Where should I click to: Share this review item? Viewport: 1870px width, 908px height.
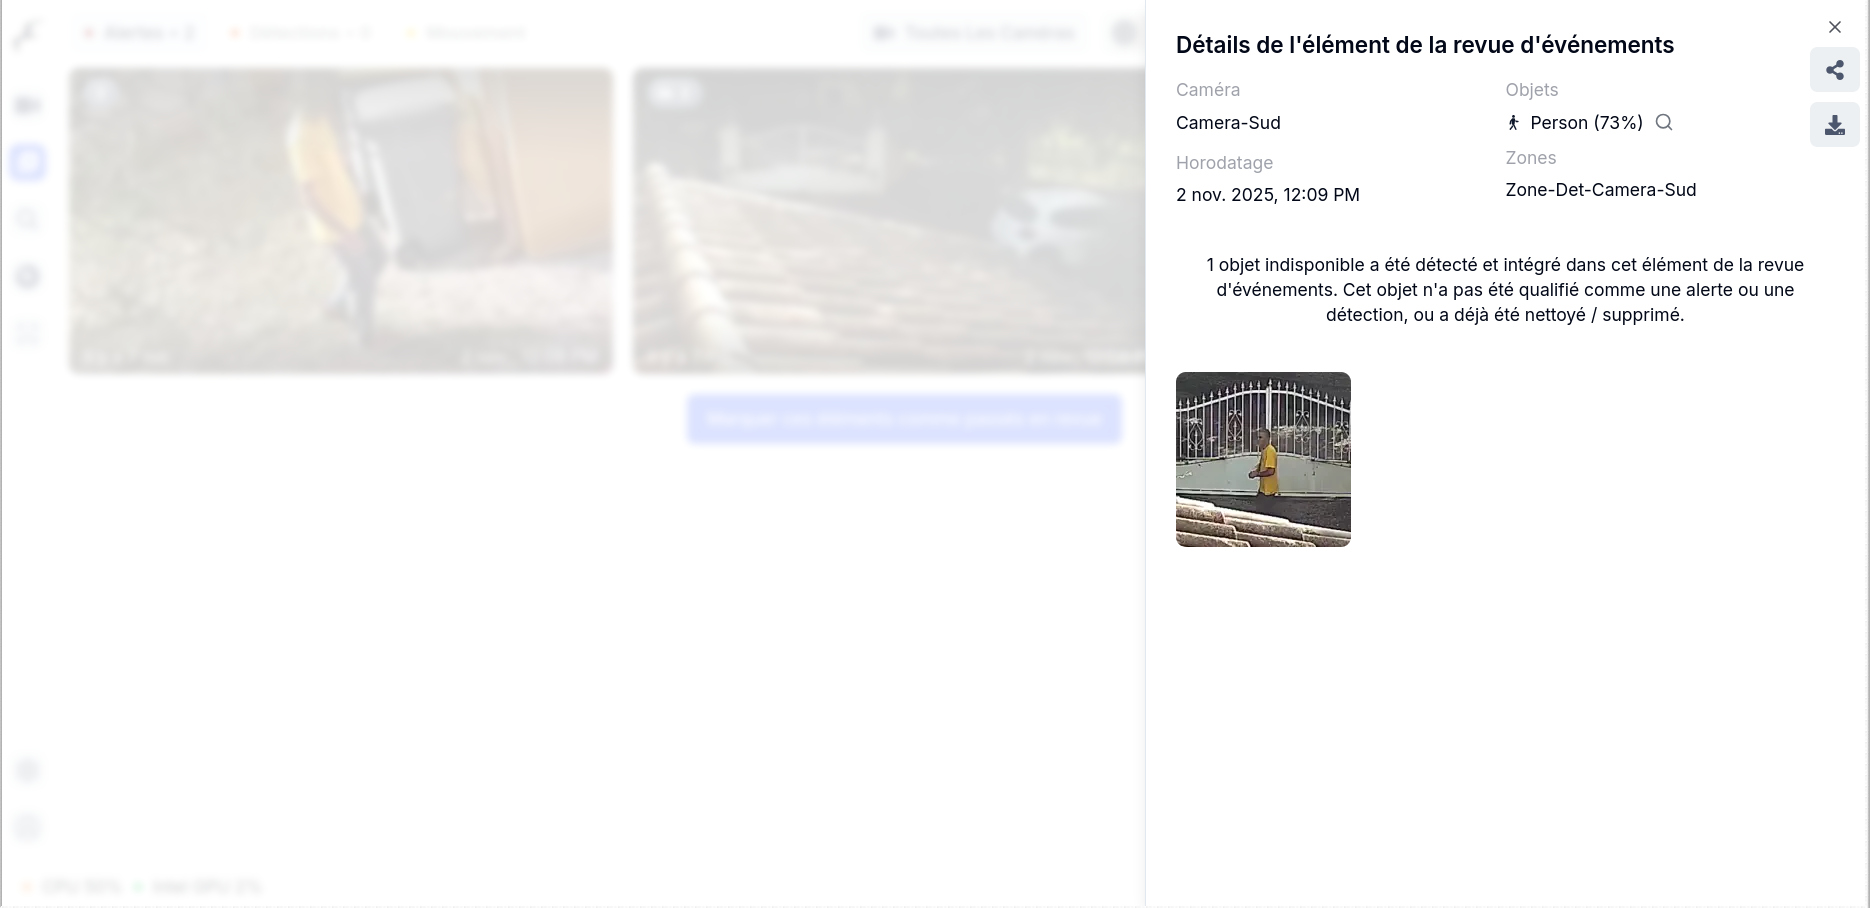click(x=1834, y=70)
